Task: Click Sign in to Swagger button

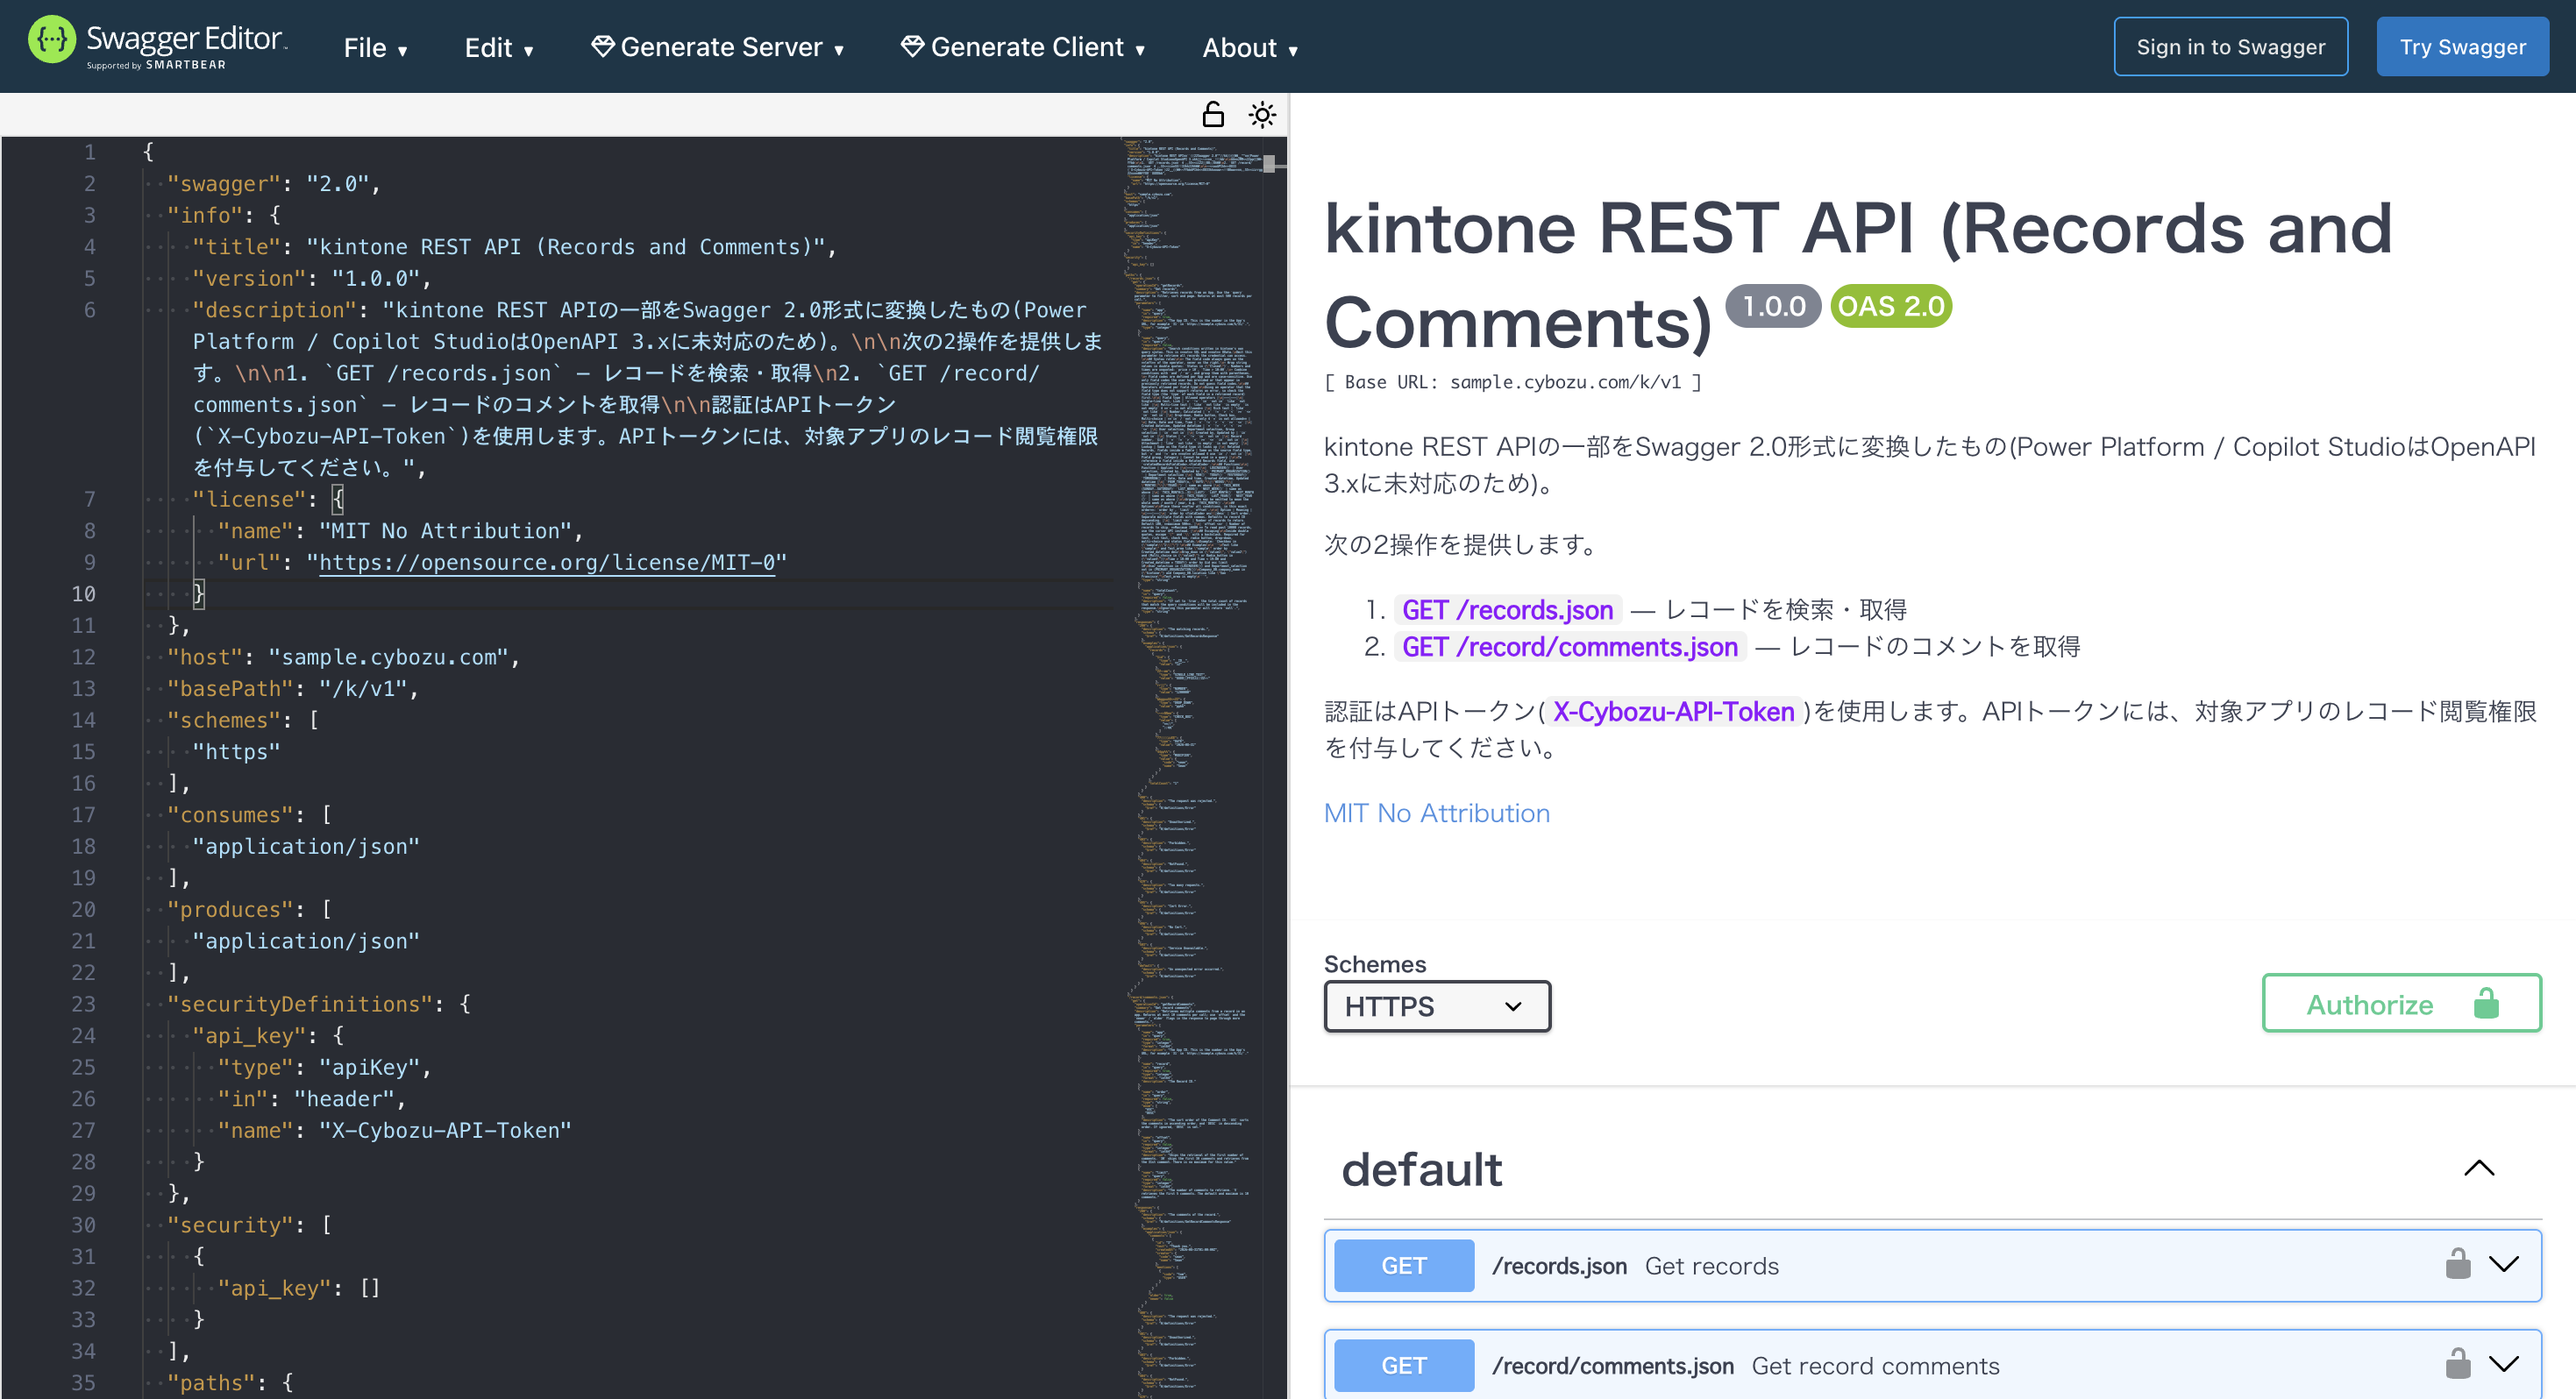Action: [x=2230, y=46]
